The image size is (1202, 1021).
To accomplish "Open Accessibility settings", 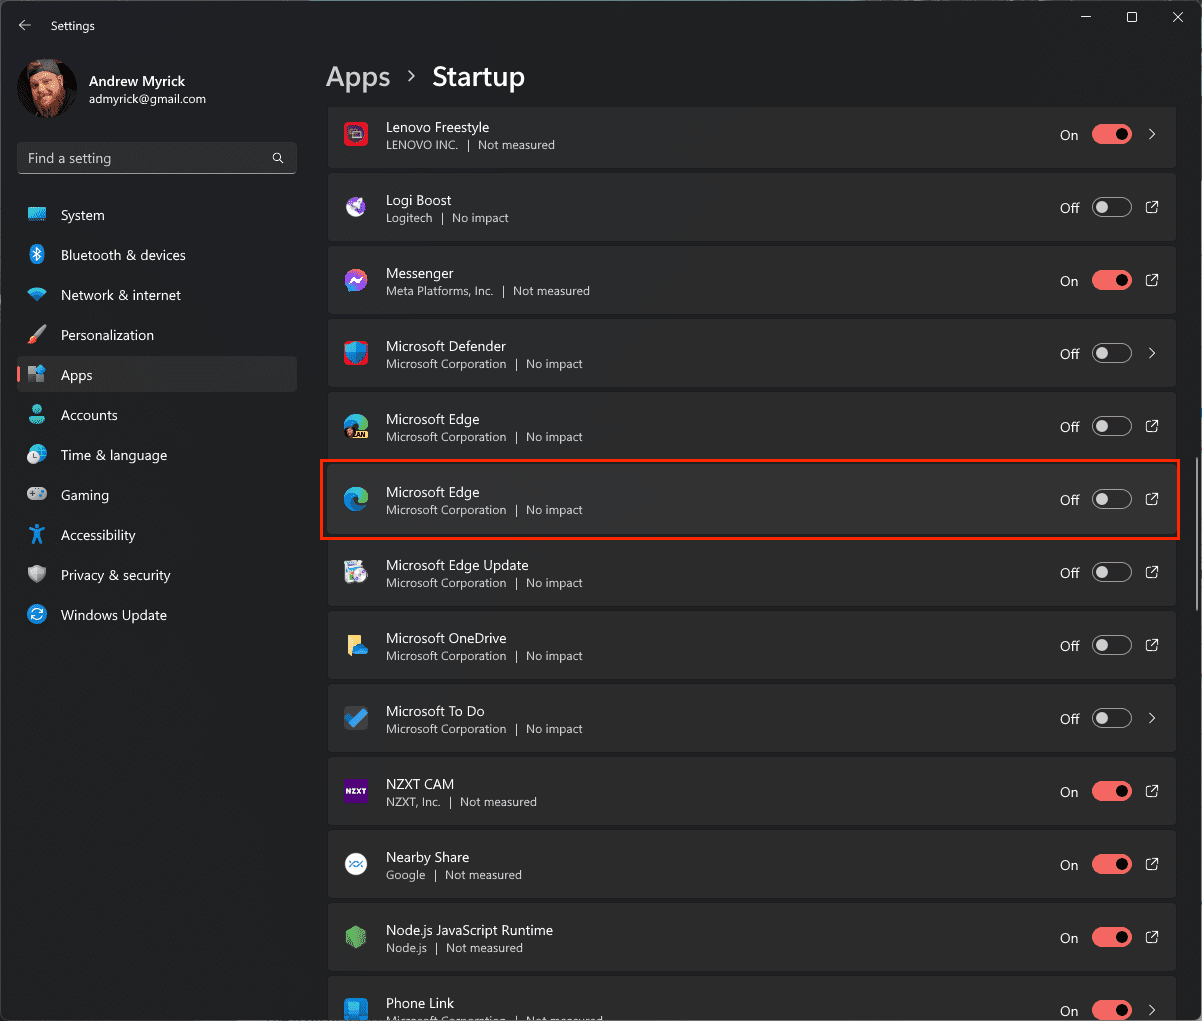I will click(x=157, y=535).
